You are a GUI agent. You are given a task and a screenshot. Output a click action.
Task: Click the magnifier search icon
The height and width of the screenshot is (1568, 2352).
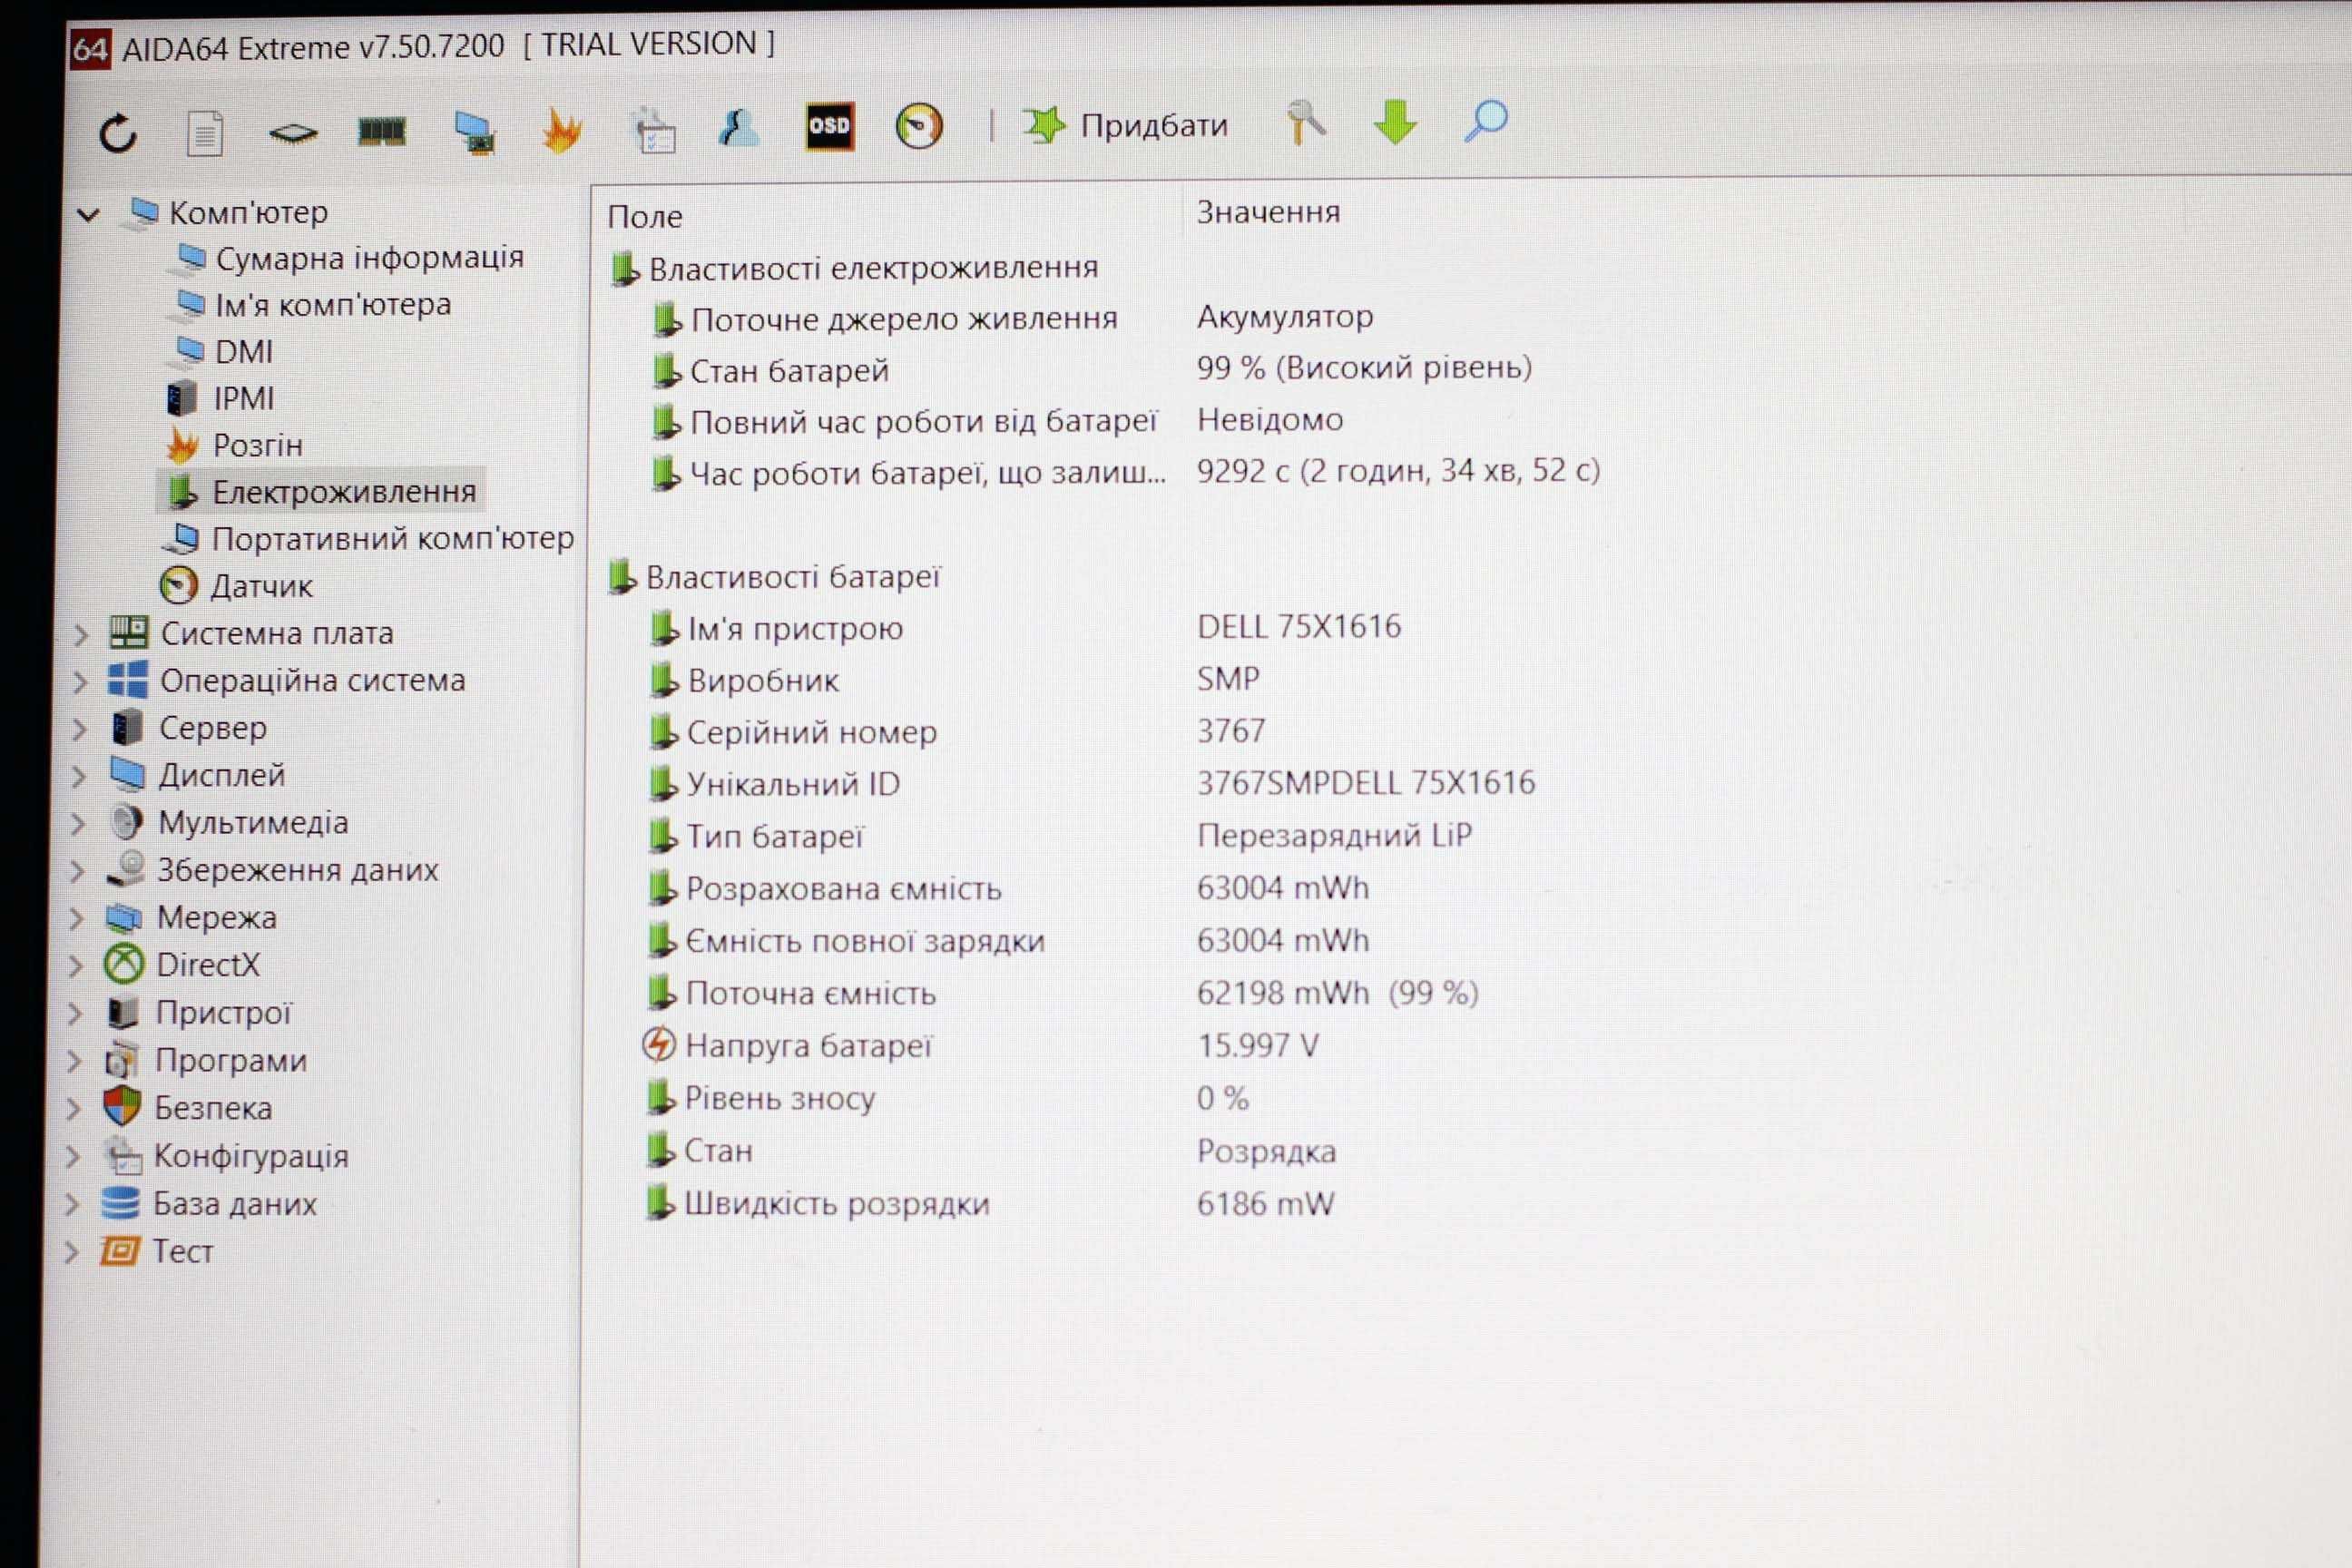(x=1486, y=121)
